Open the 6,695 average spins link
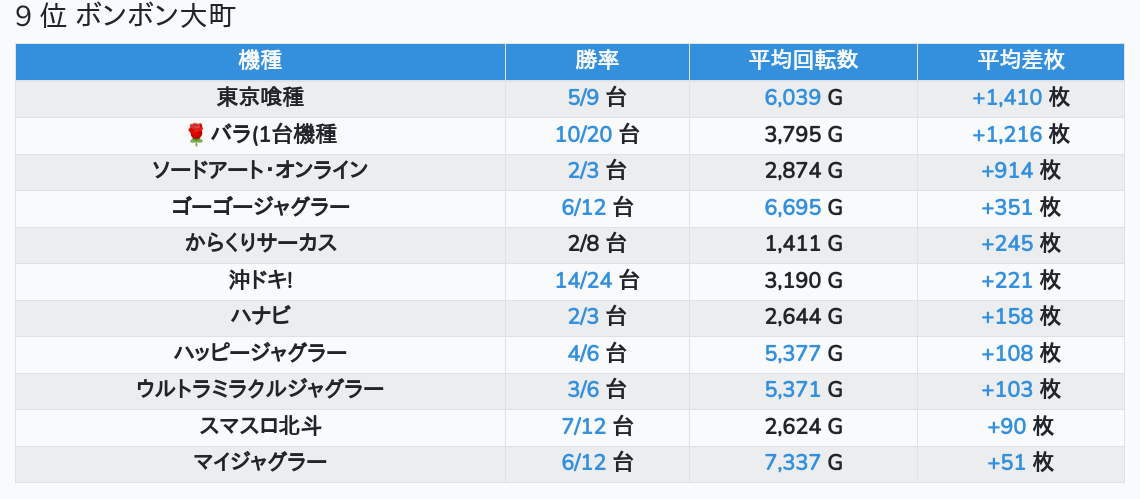Screen dimensions: 1140x499 (792, 207)
